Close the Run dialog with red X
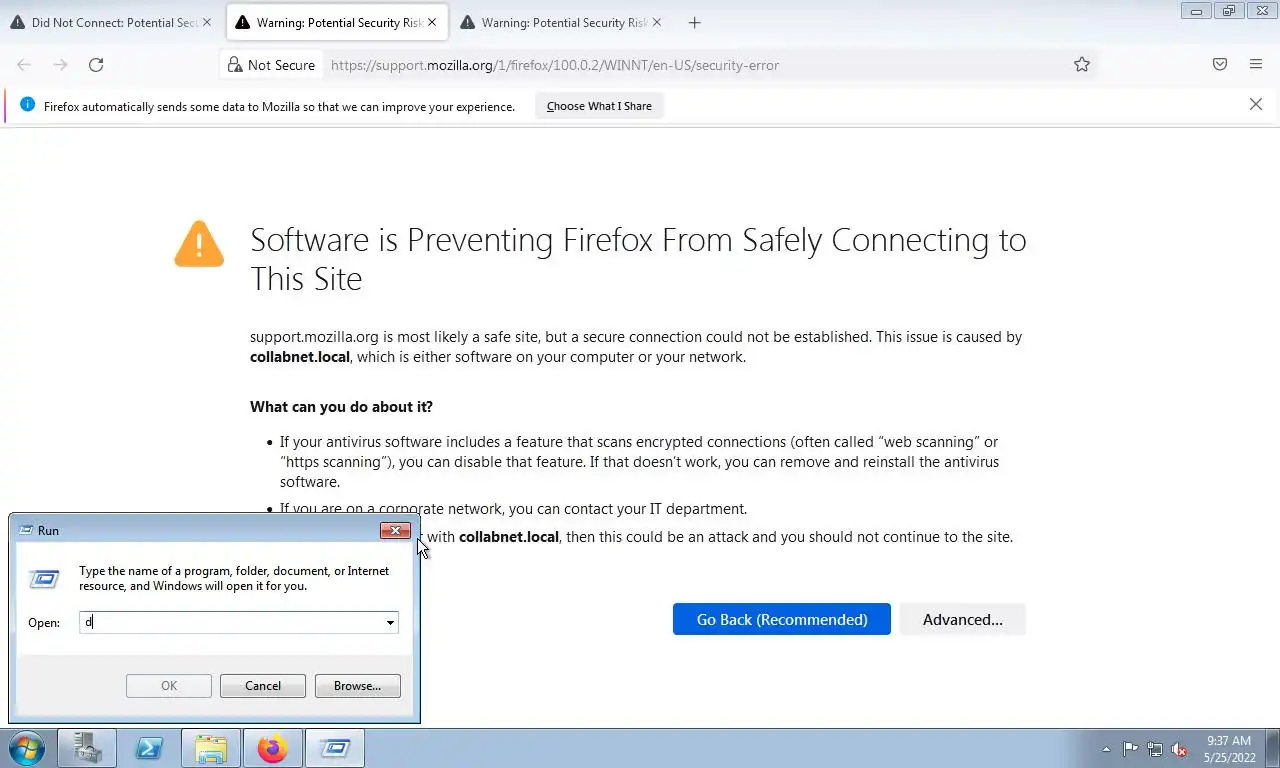The image size is (1280, 768). point(395,530)
